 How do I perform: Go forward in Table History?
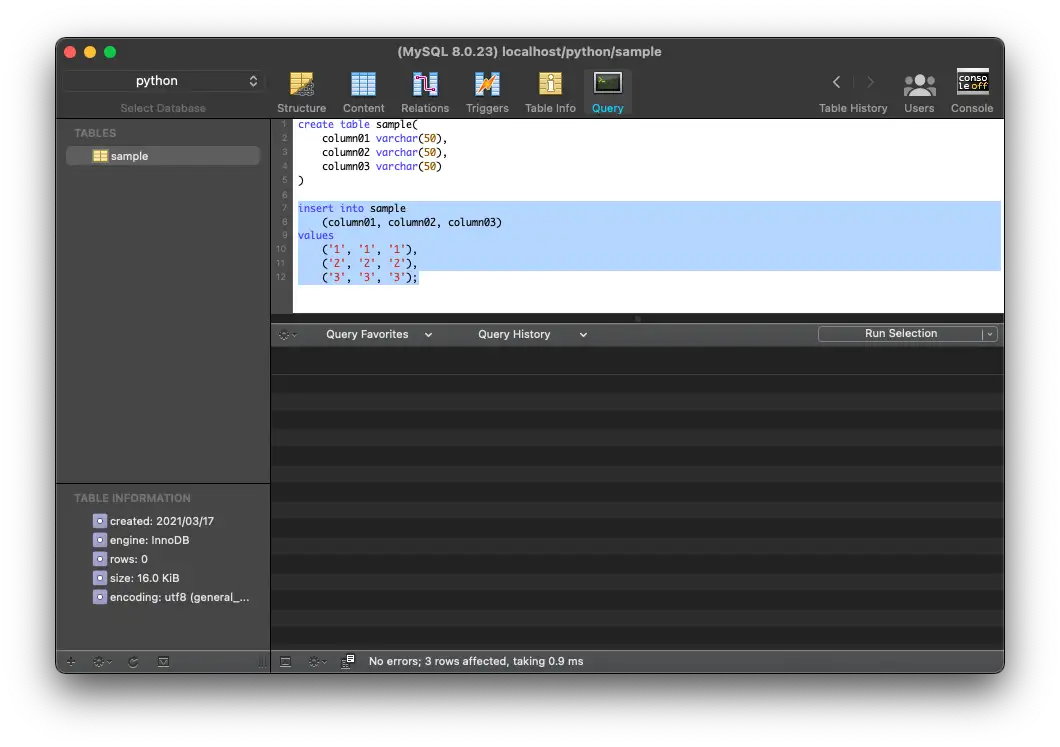(x=870, y=82)
